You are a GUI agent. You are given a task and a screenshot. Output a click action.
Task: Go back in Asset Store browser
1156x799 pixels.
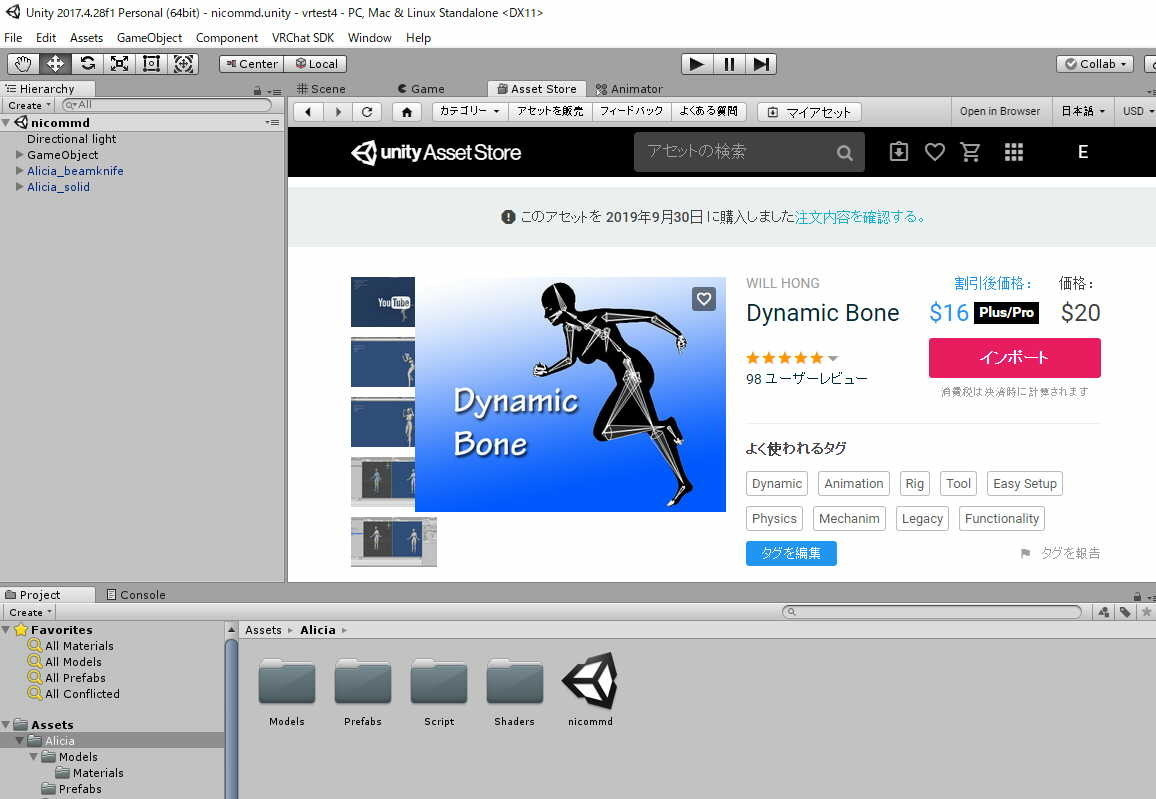click(308, 112)
